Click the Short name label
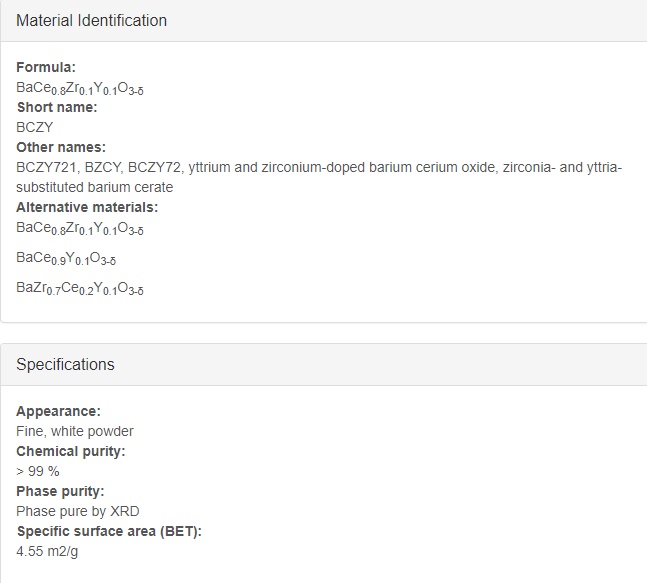This screenshot has height=583, width=647. coord(57,107)
